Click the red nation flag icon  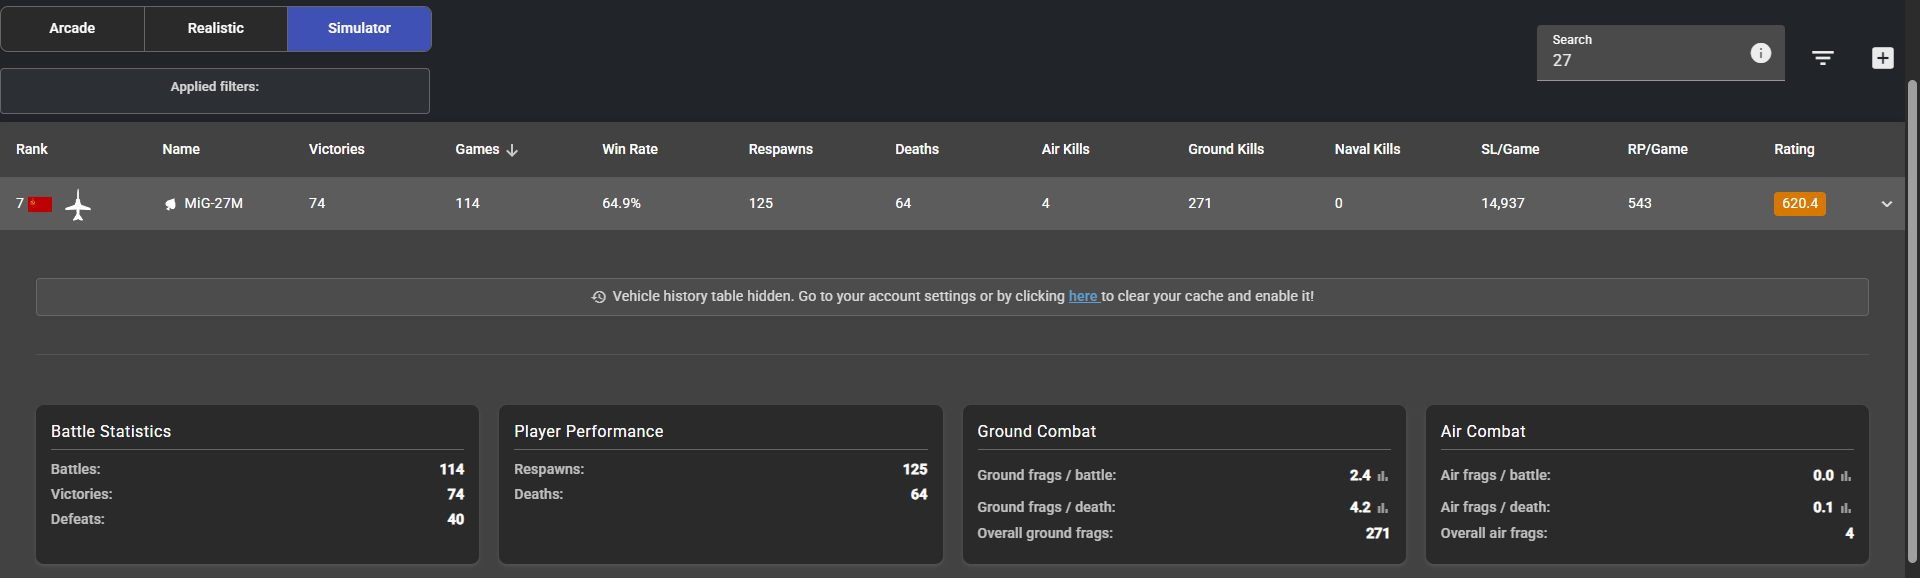[40, 204]
